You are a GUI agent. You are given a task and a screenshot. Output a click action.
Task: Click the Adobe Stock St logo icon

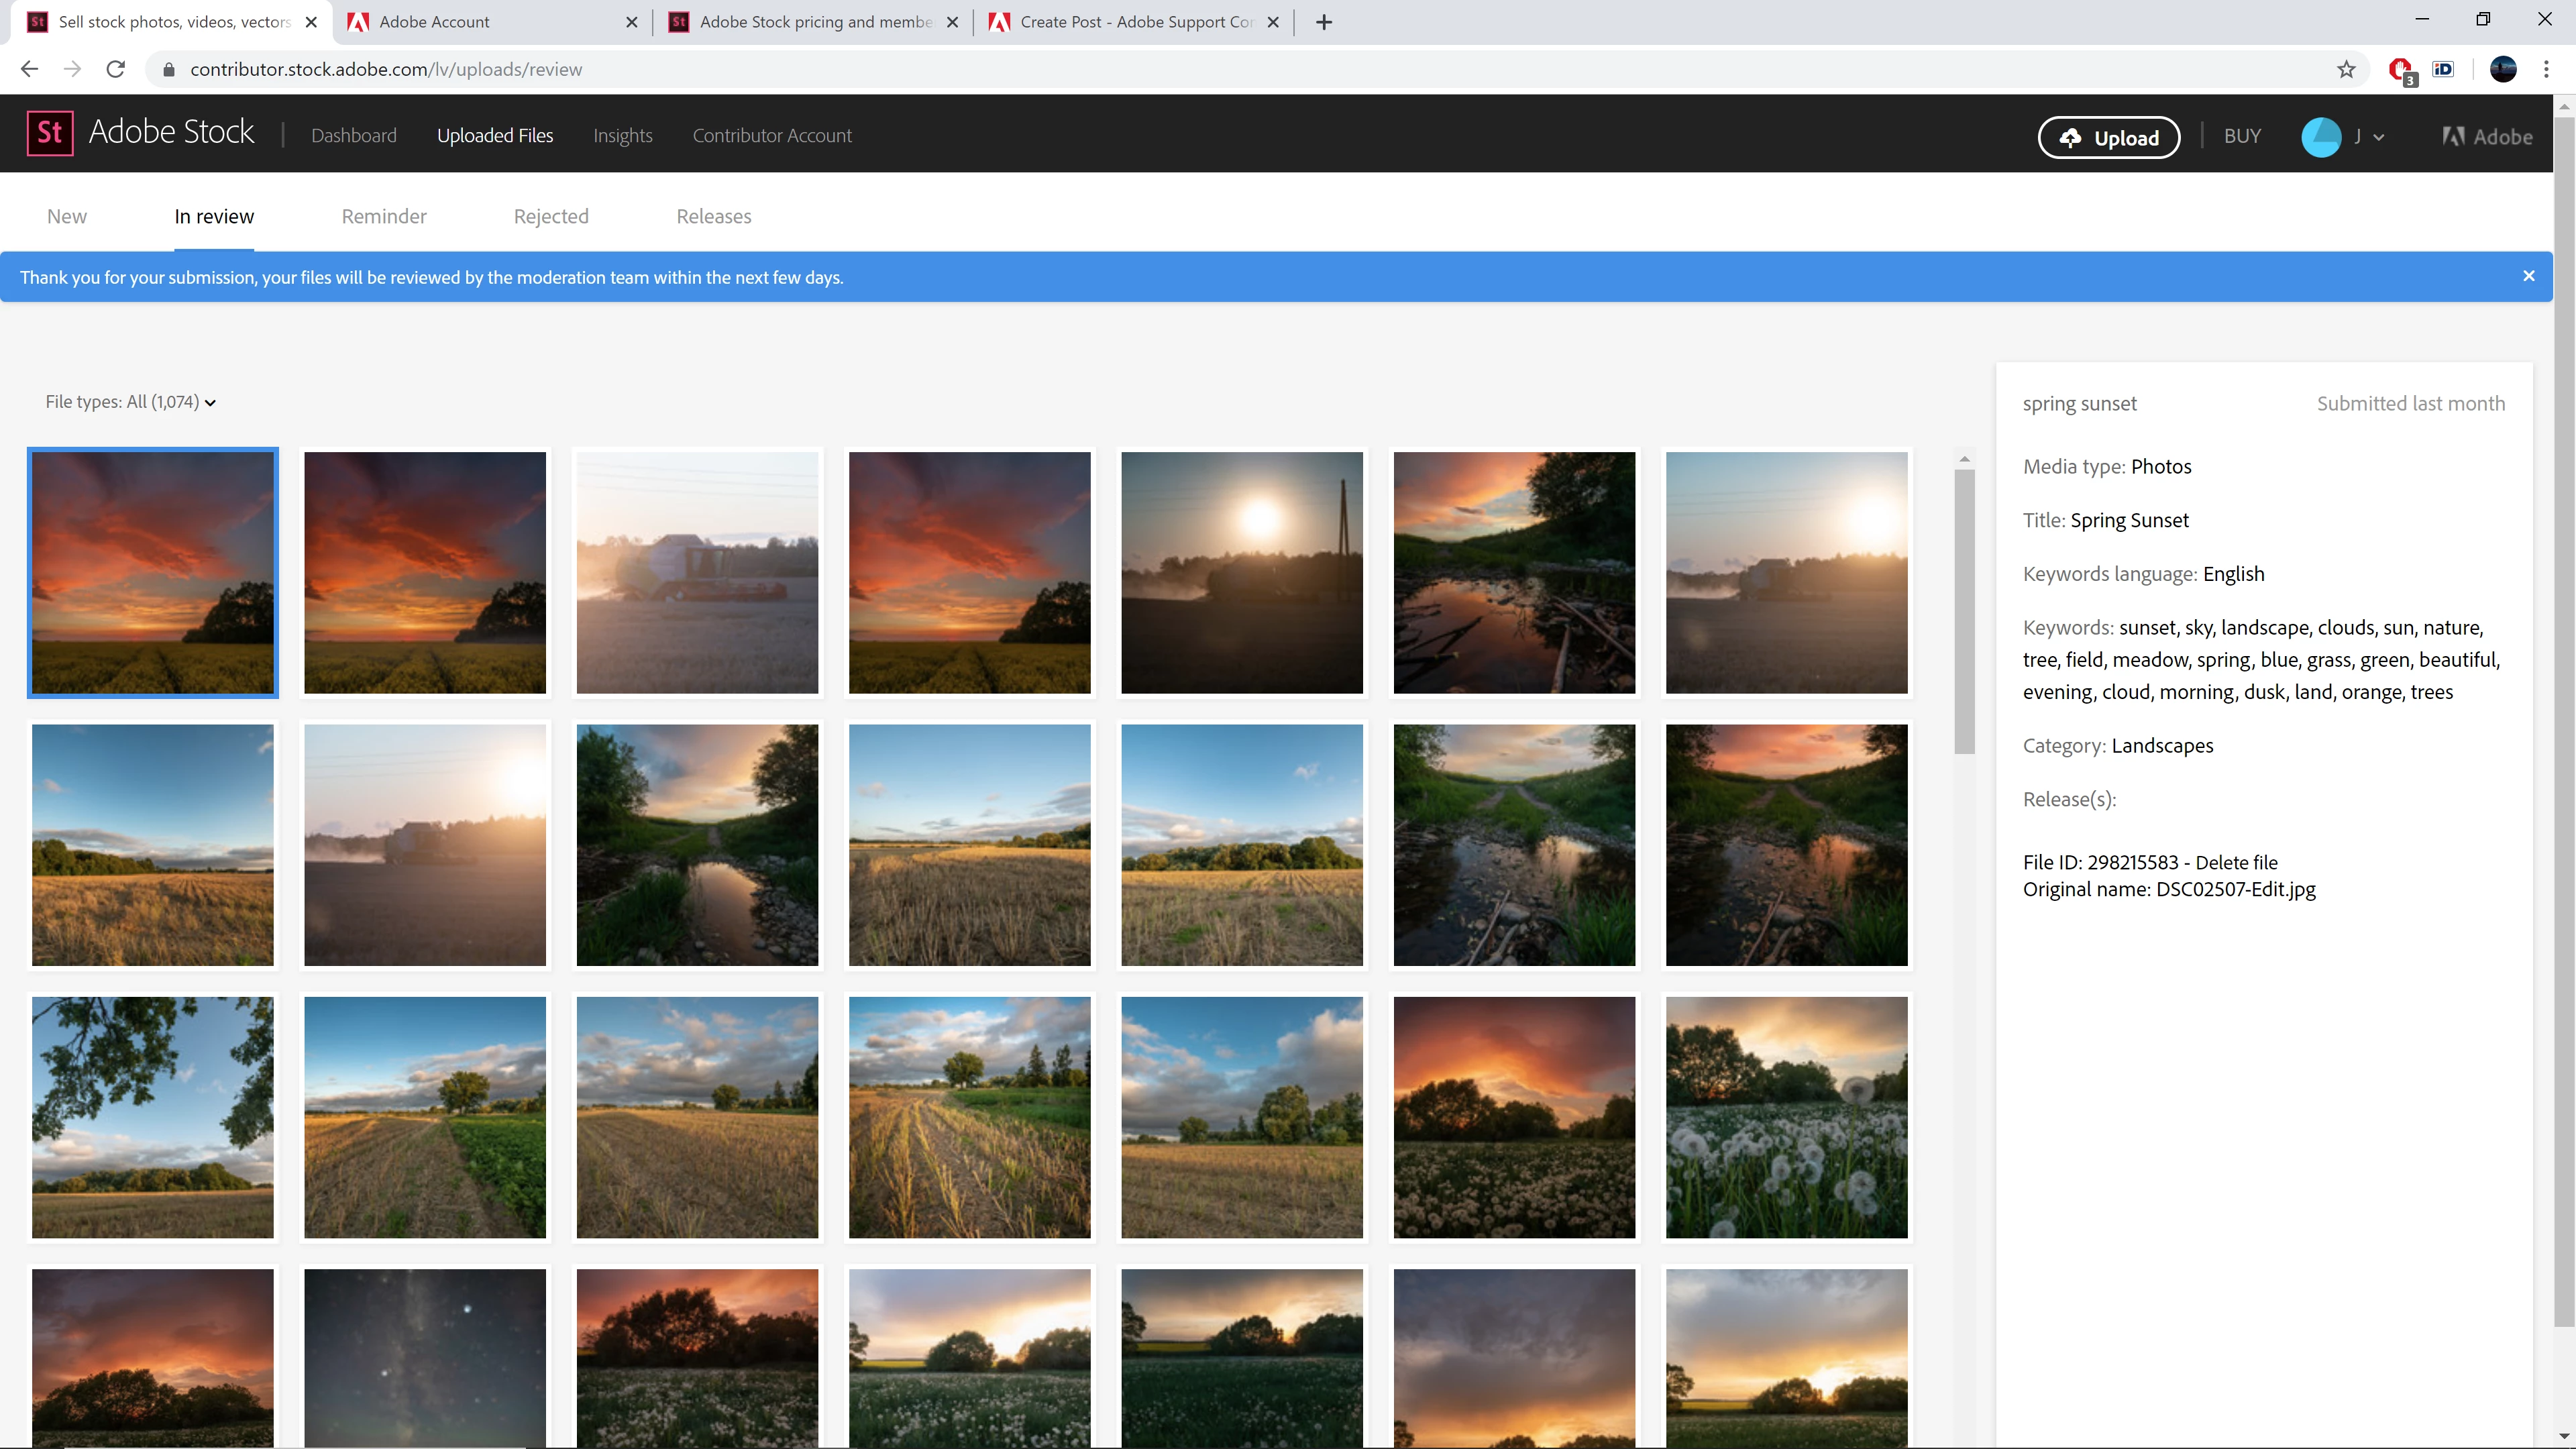[x=50, y=133]
